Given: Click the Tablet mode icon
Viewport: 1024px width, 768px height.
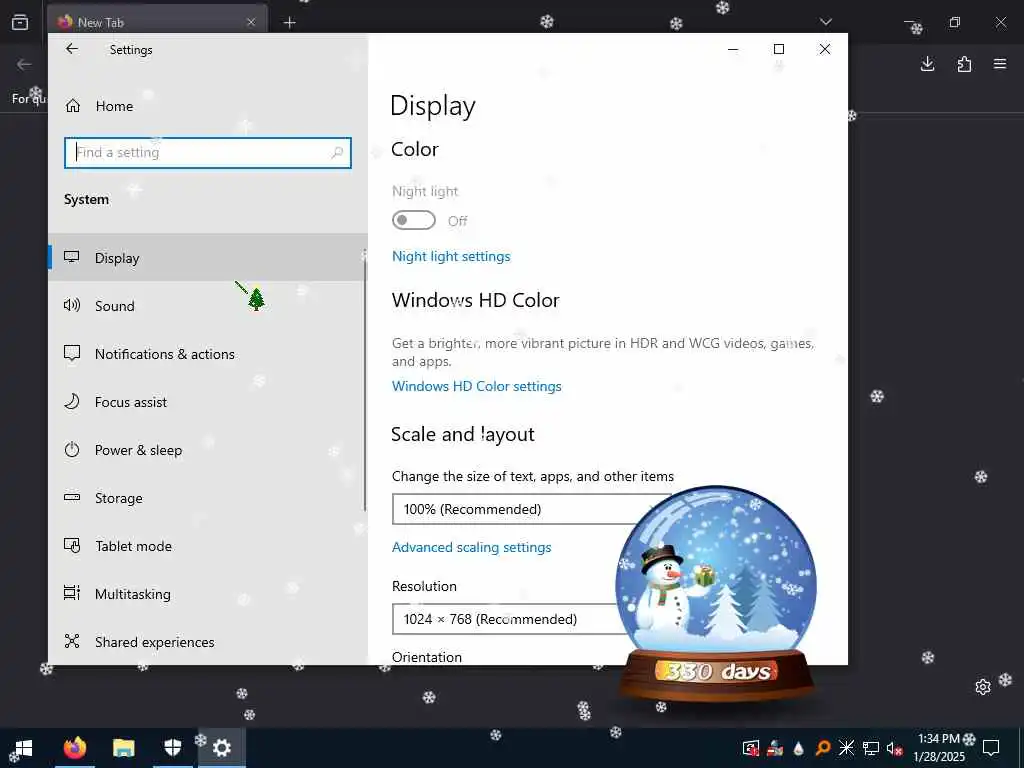Looking at the screenshot, I should tap(72, 545).
